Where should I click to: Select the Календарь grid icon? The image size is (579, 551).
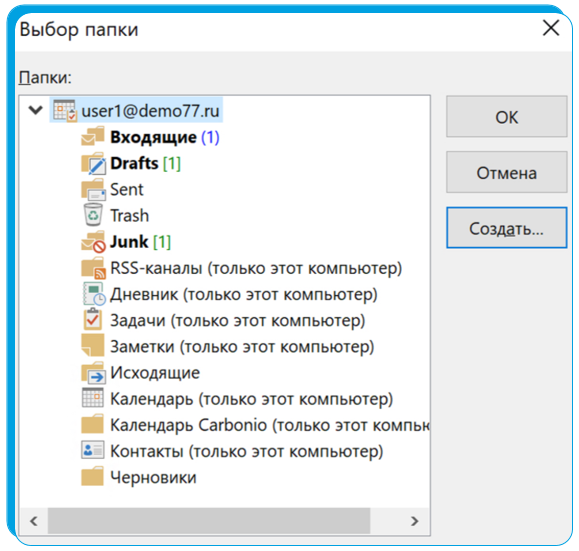(x=92, y=398)
